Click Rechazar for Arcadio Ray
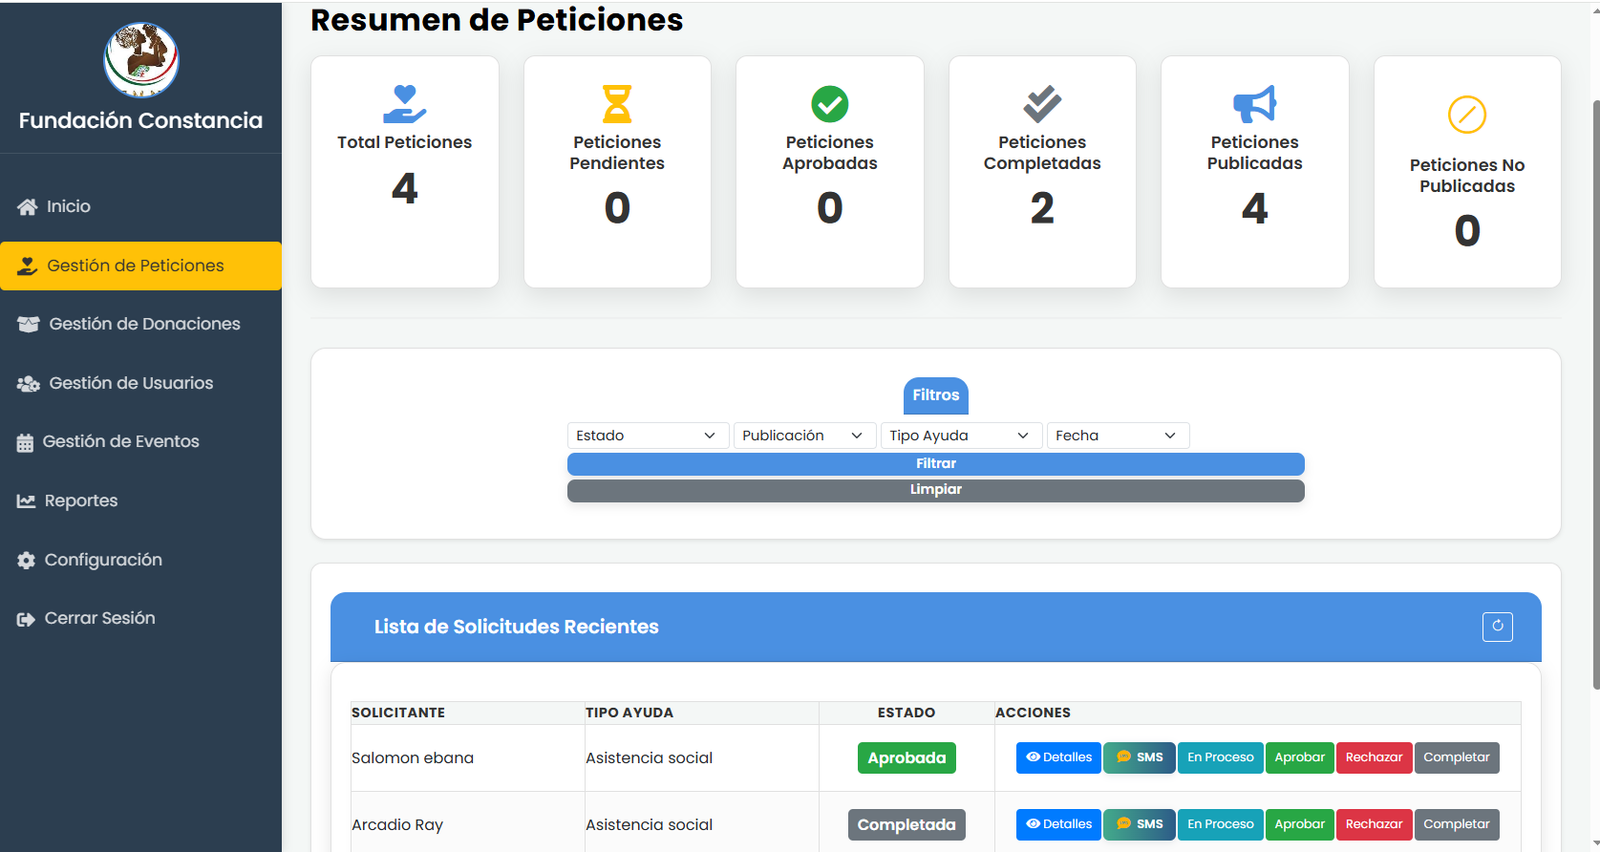 click(1374, 825)
